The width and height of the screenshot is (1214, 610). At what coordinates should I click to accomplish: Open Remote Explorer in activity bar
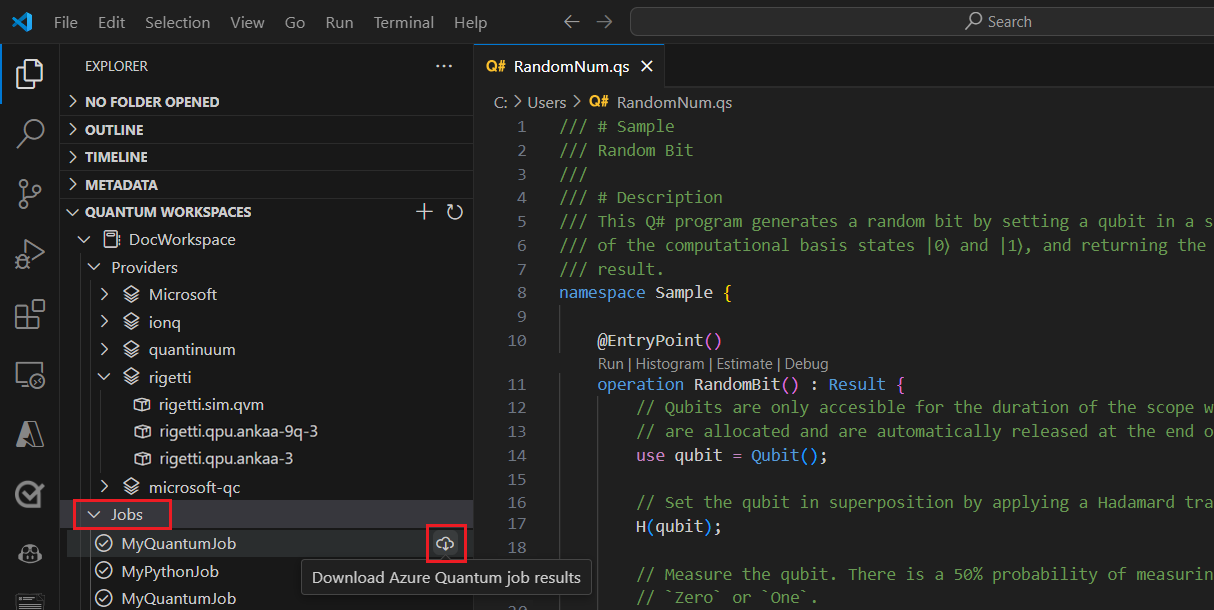pyautogui.click(x=30, y=375)
